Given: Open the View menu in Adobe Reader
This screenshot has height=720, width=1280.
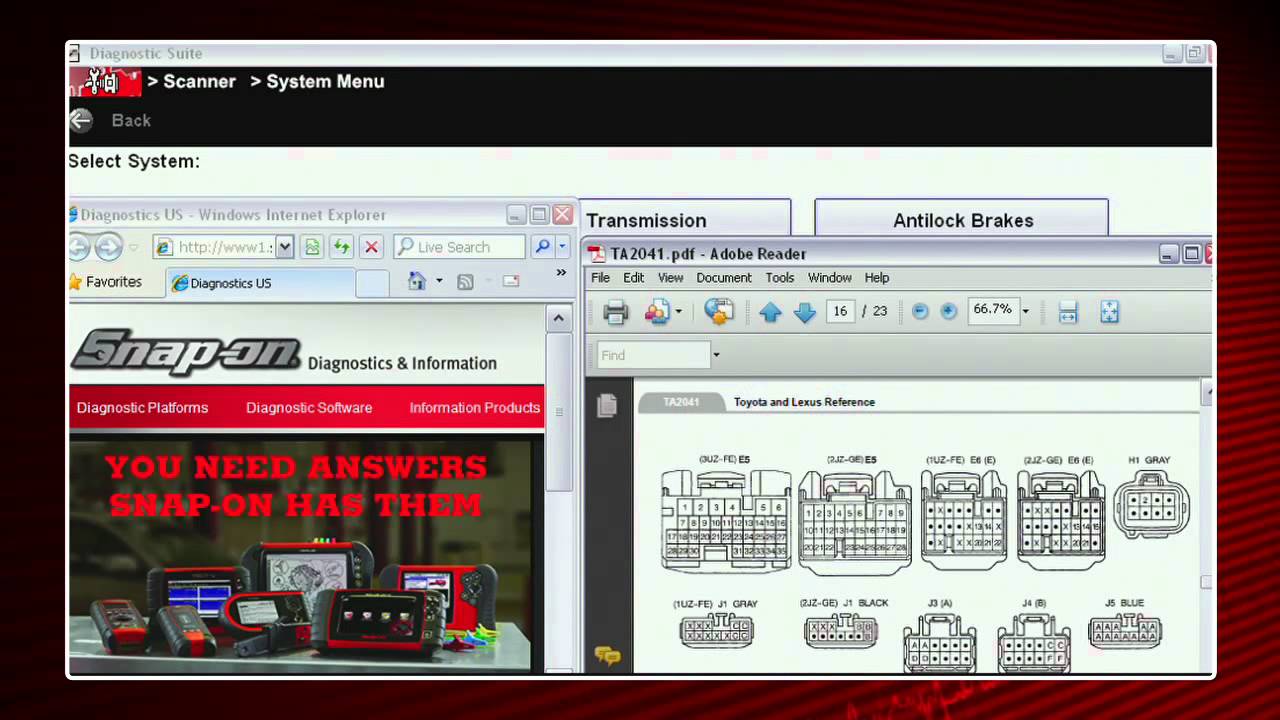Looking at the screenshot, I should click(670, 278).
